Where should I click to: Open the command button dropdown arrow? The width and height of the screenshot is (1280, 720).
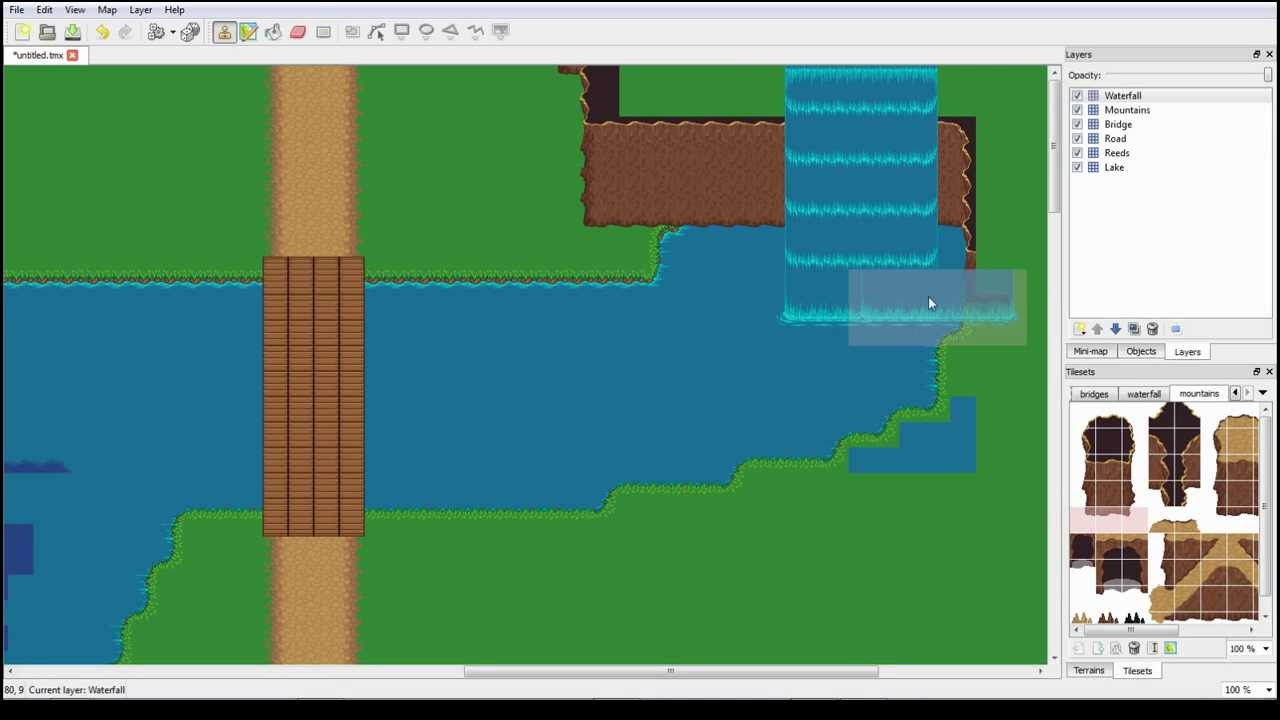coord(172,32)
